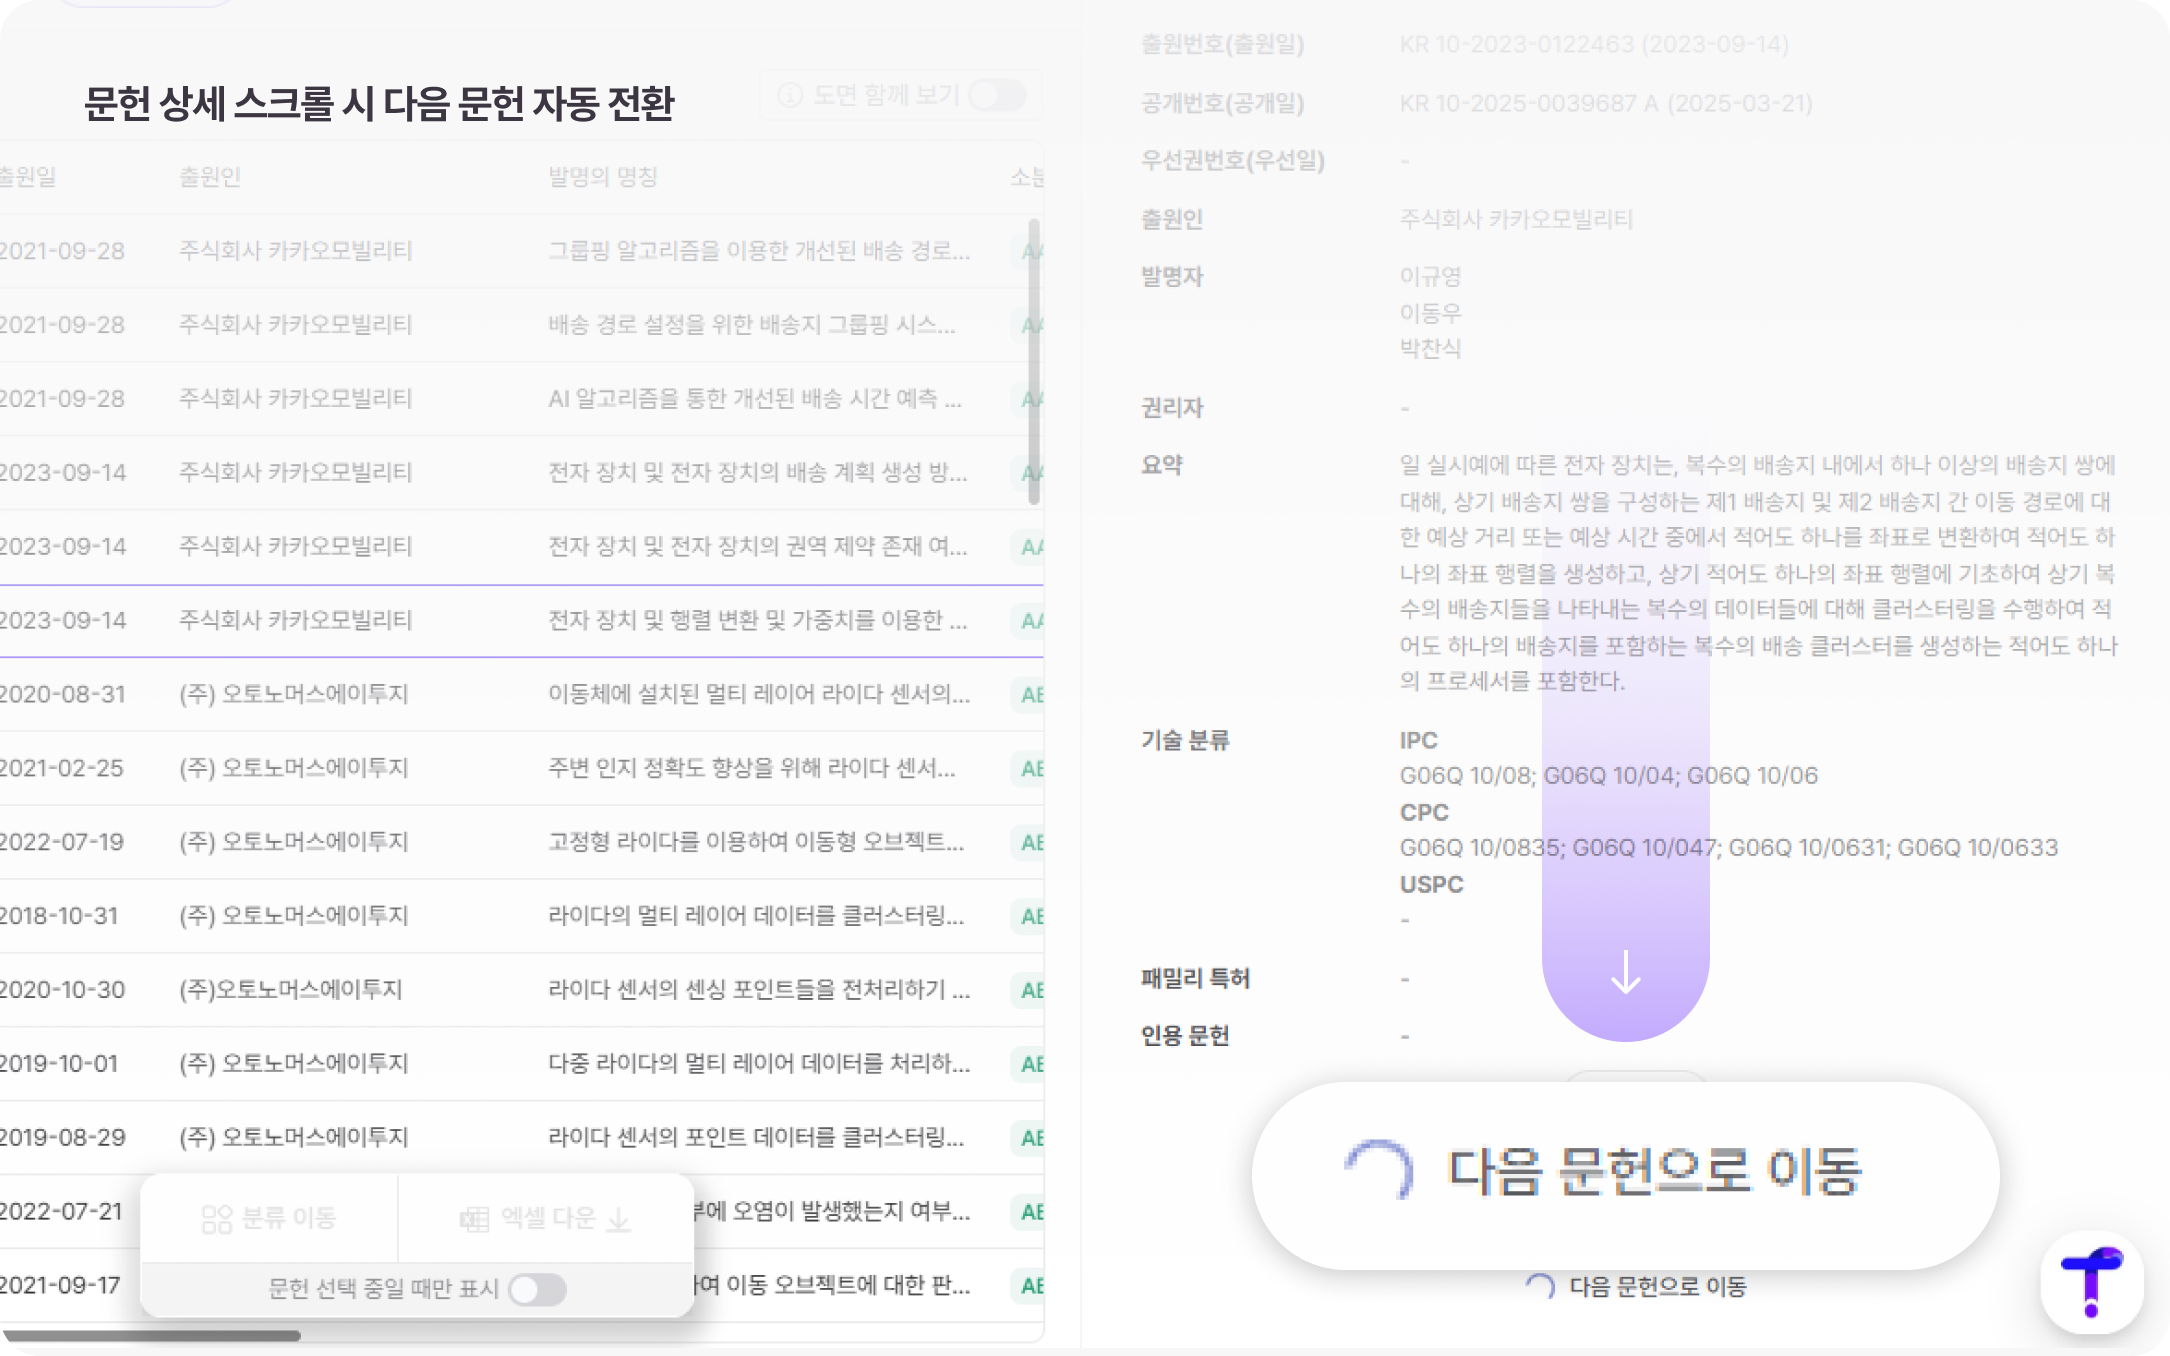2170x1356 pixels.
Task: Toggle 문헌 선택 중일 때만 표시 switch
Action: pos(537,1289)
